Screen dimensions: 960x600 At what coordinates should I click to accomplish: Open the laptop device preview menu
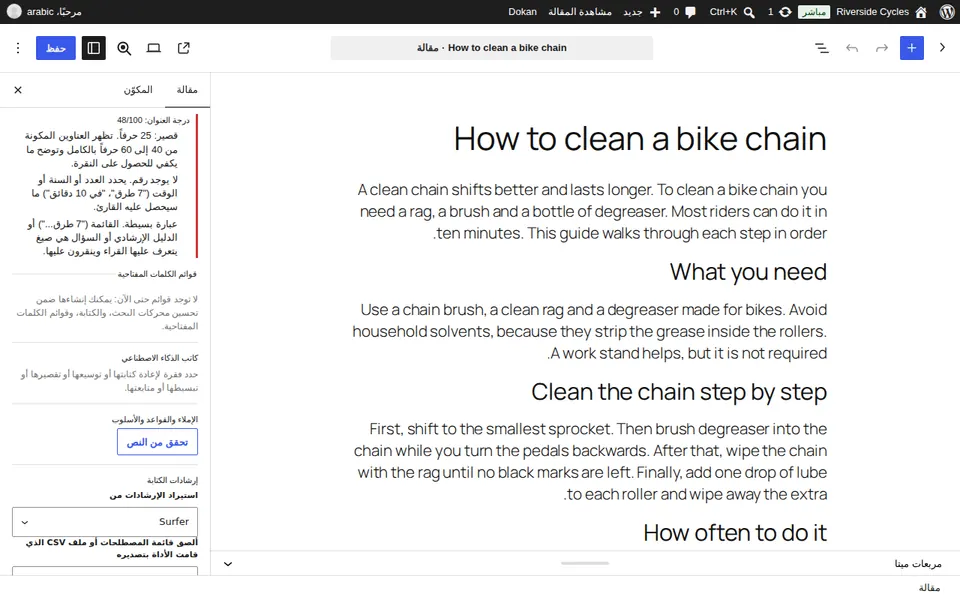[x=154, y=48]
